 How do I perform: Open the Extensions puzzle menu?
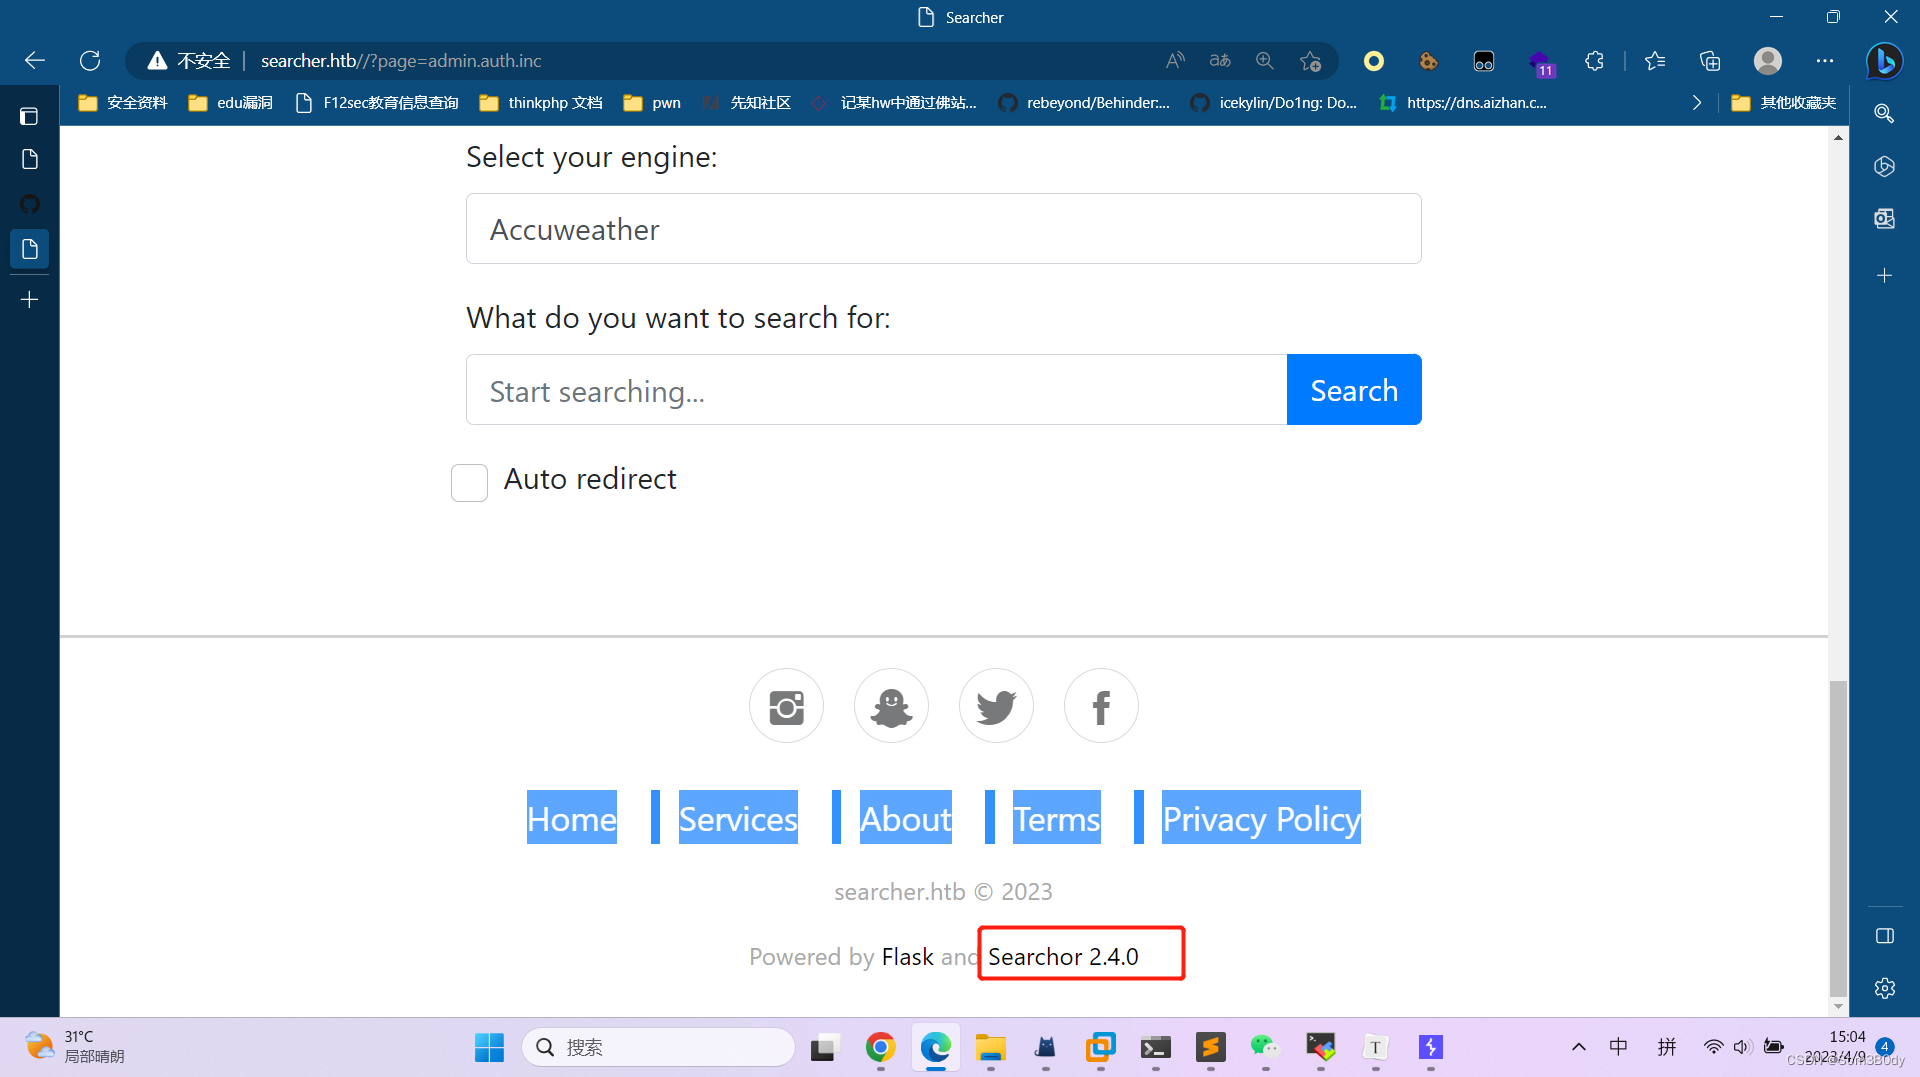pos(1595,61)
